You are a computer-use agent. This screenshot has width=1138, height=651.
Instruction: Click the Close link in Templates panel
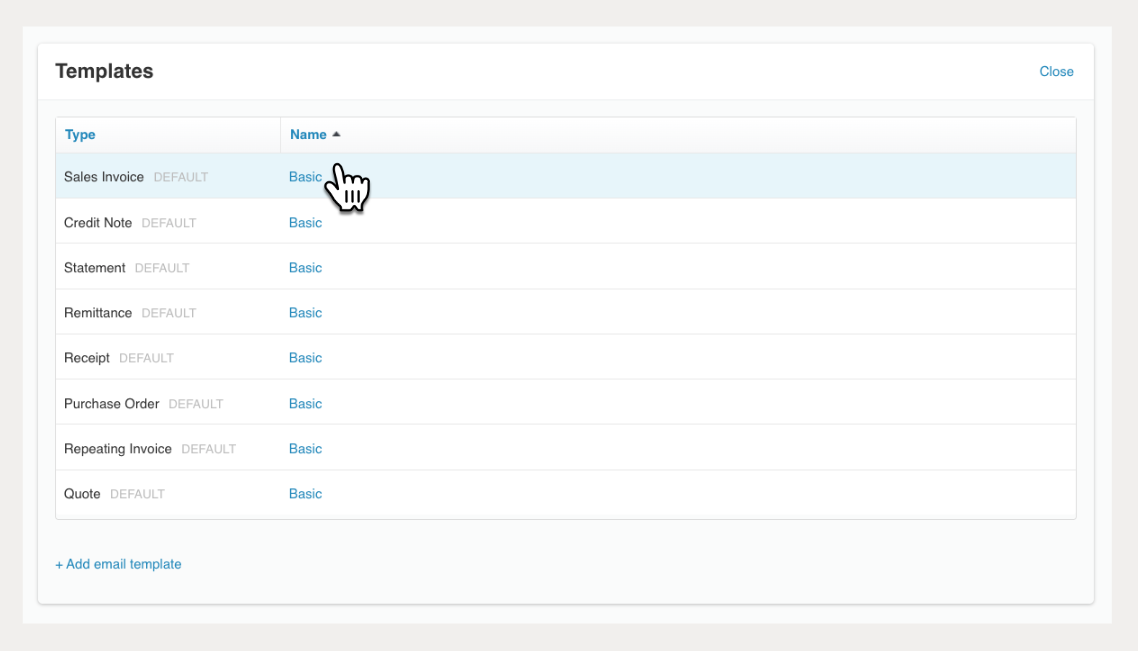pos(1056,72)
